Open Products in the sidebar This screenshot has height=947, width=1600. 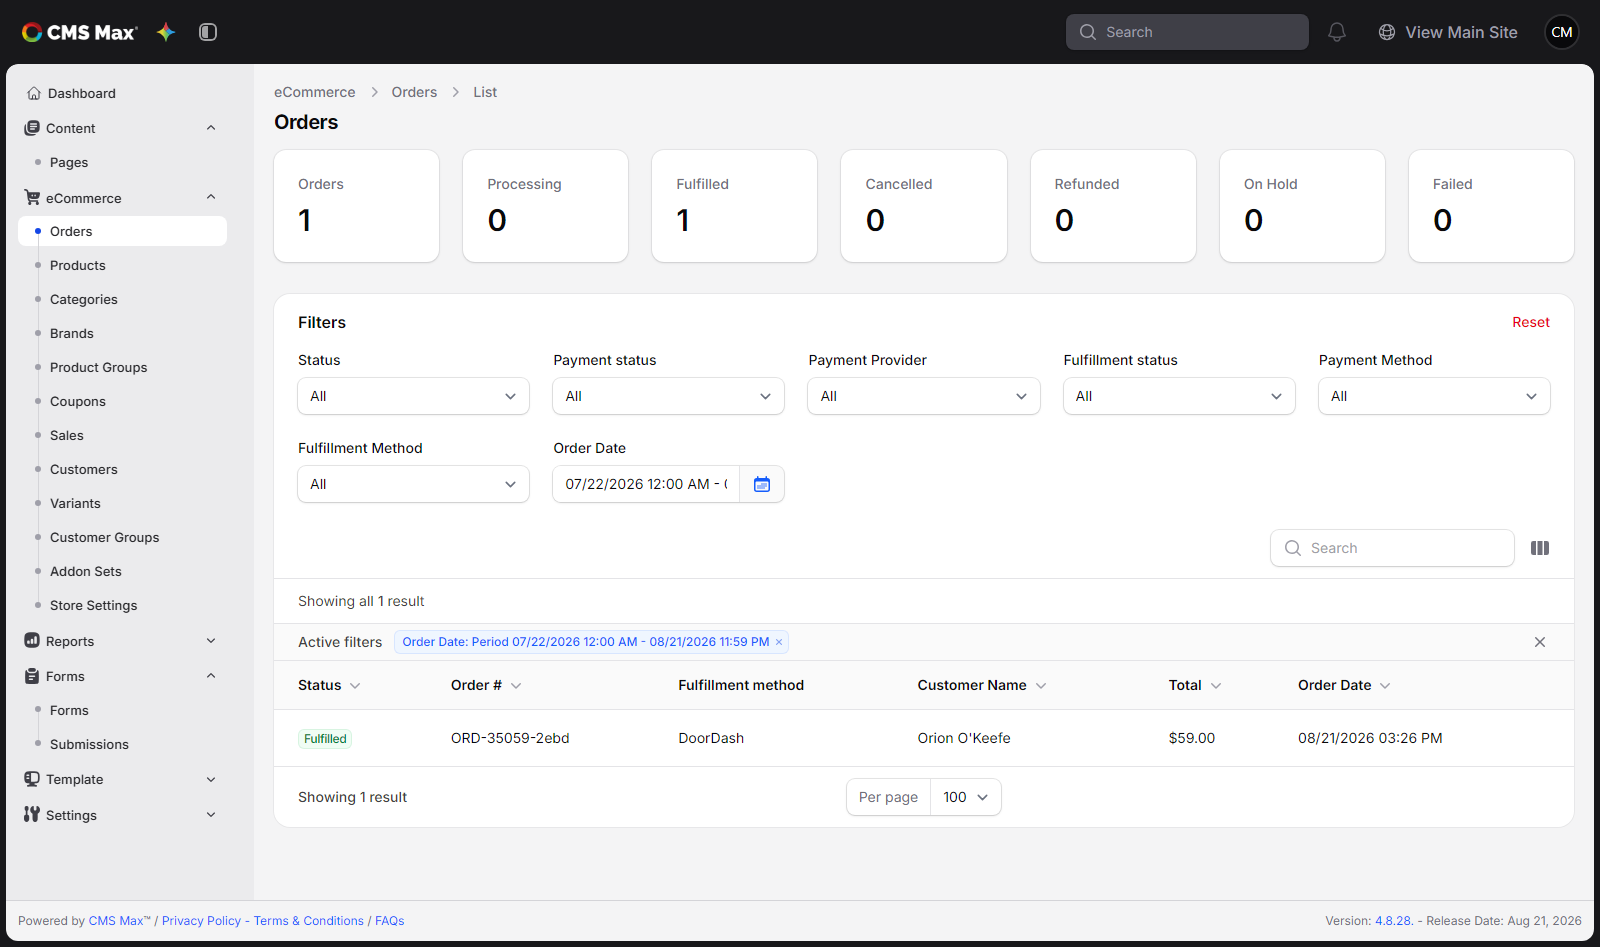78,265
